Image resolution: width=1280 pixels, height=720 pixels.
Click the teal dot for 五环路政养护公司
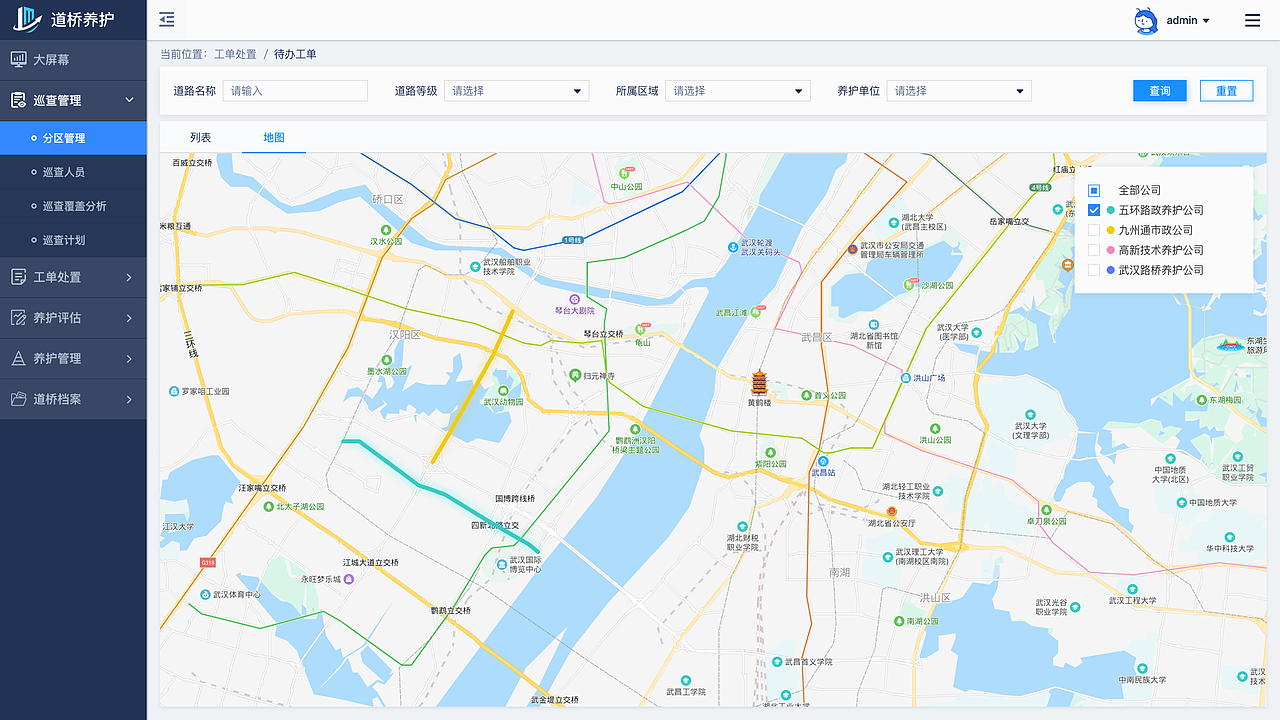click(x=1110, y=210)
